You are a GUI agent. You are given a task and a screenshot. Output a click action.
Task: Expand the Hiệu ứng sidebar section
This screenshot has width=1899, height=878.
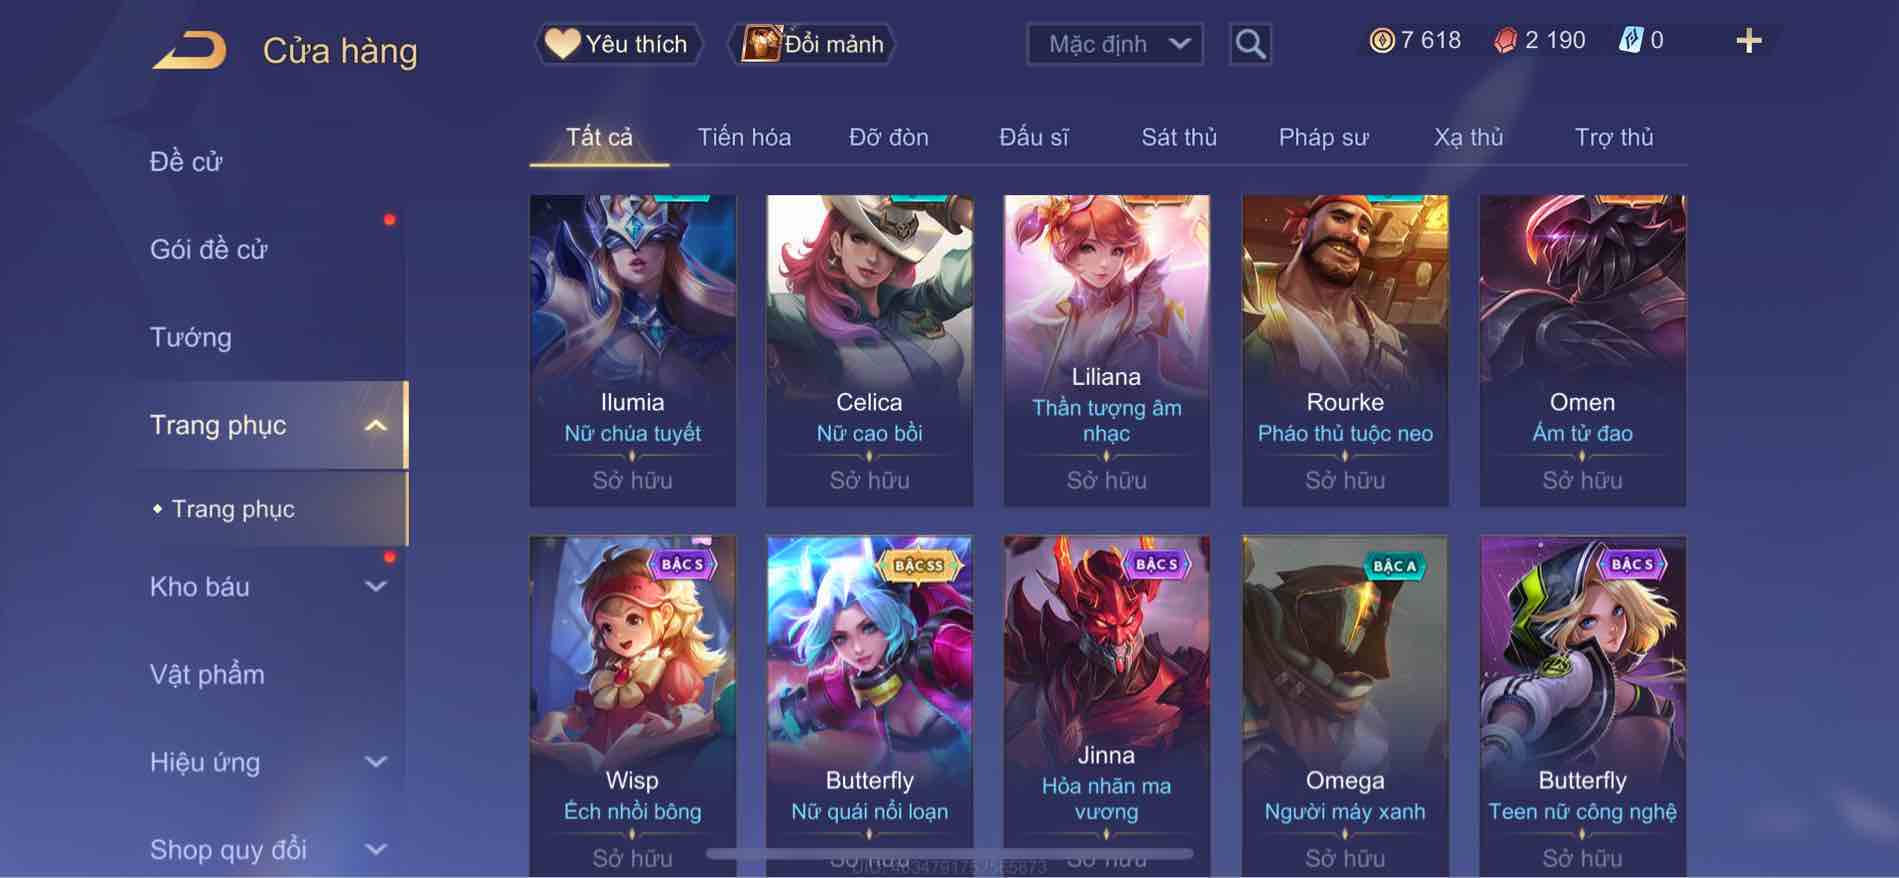tap(376, 762)
